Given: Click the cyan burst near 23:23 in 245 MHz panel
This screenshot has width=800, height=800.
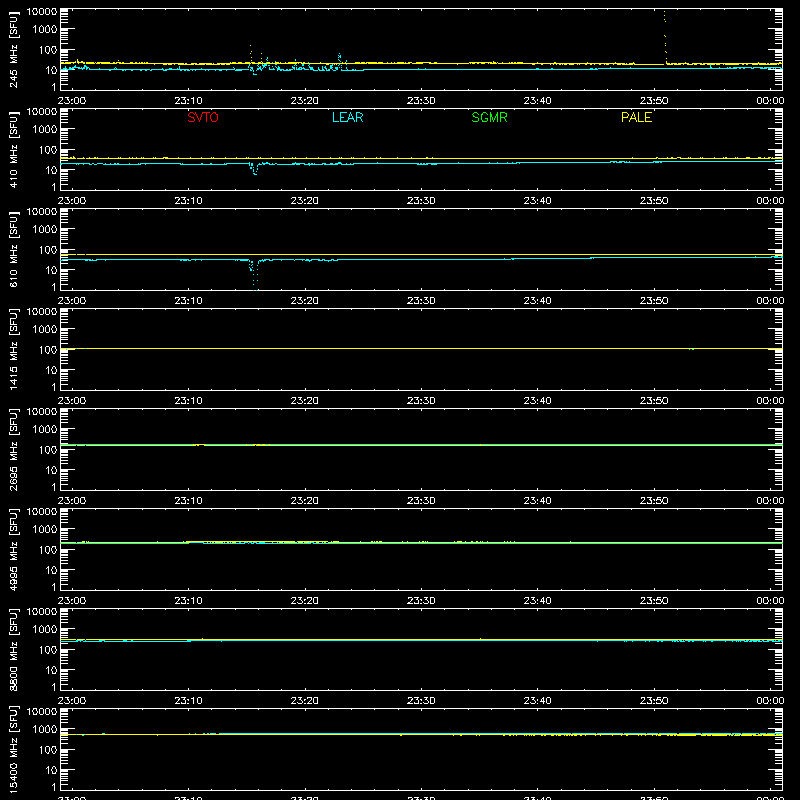Looking at the screenshot, I should coord(340,61).
